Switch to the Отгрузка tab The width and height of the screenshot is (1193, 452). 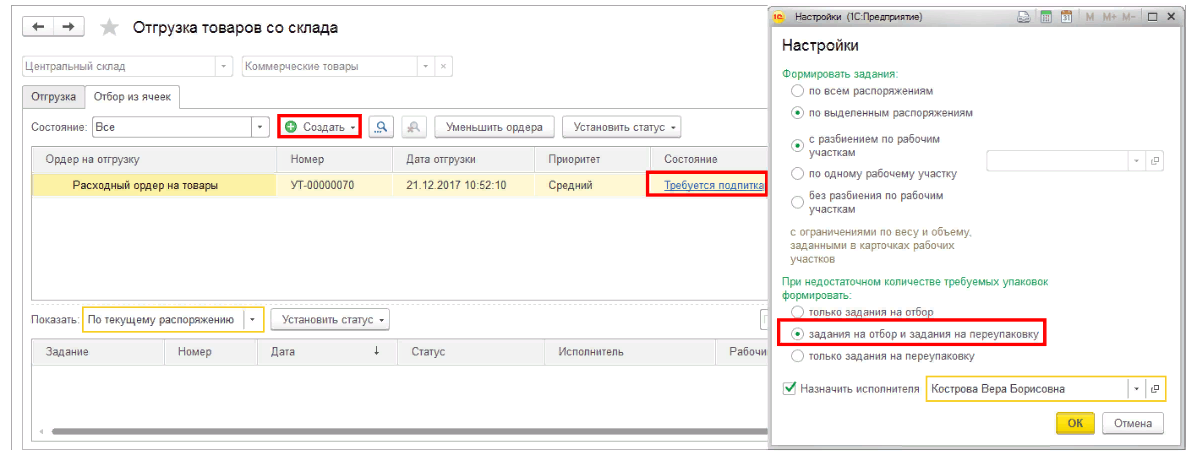click(x=54, y=97)
